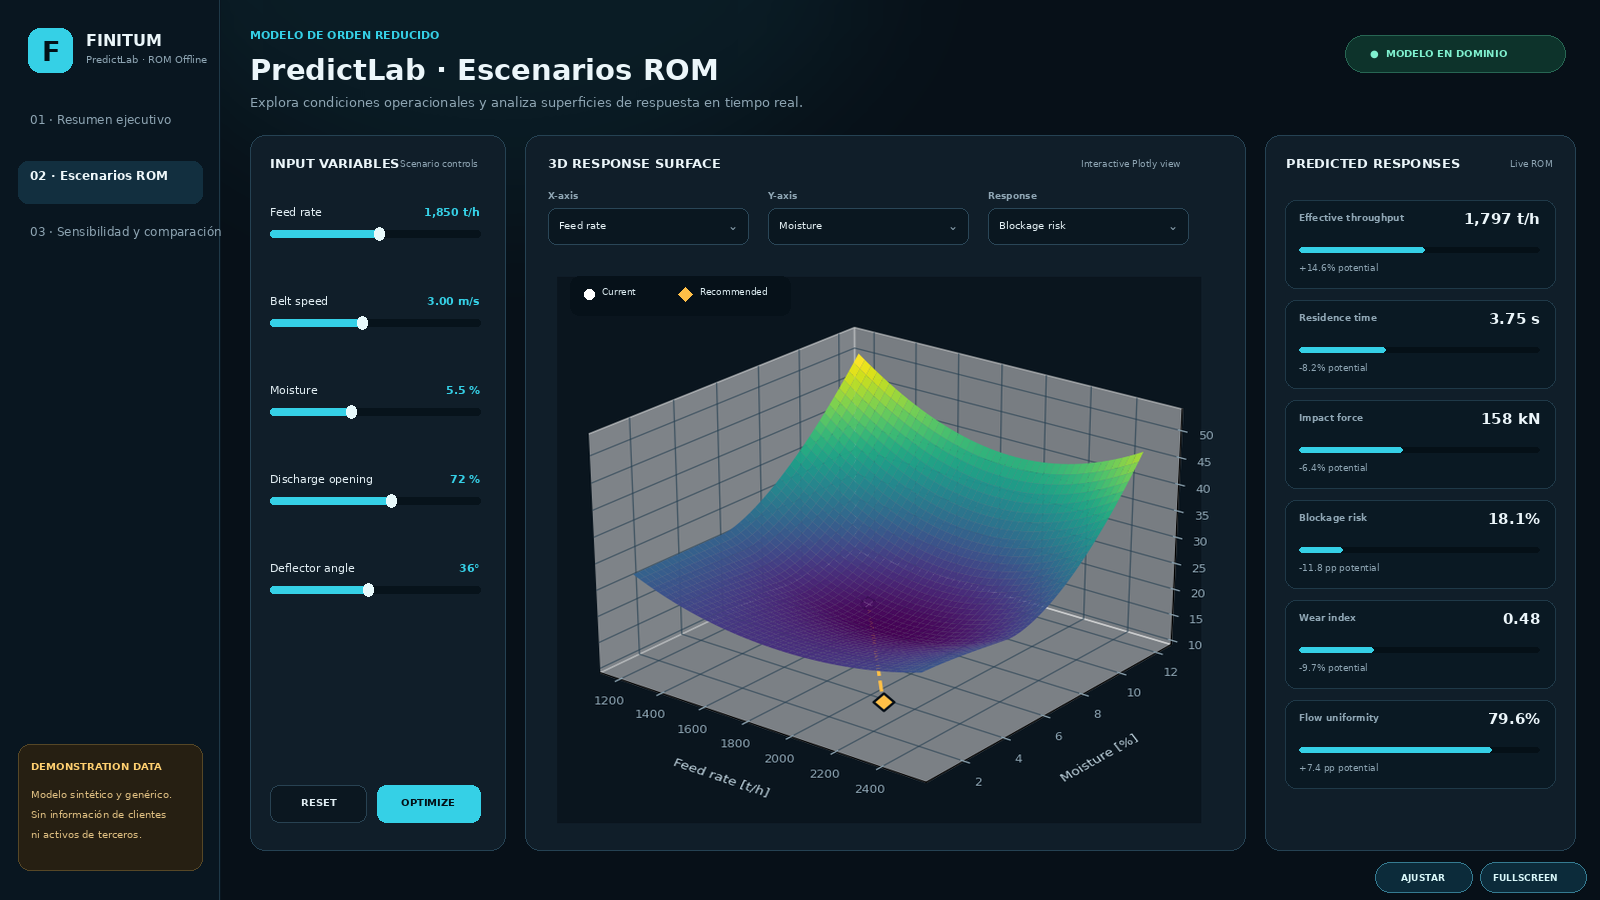This screenshot has width=1600, height=900.
Task: Open the Response Blockage risk dropdown
Action: (1088, 226)
